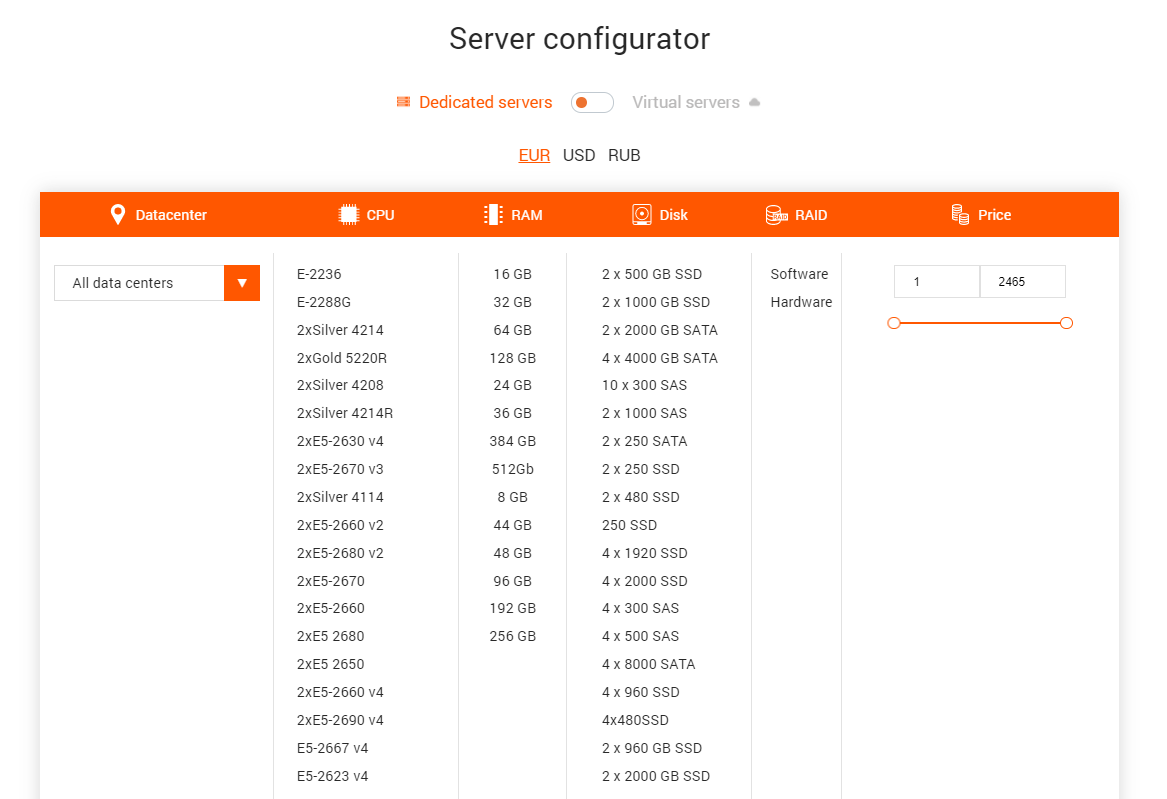Click the RAM memory stick icon
Screen dimensions: 1167x799
[492, 214]
